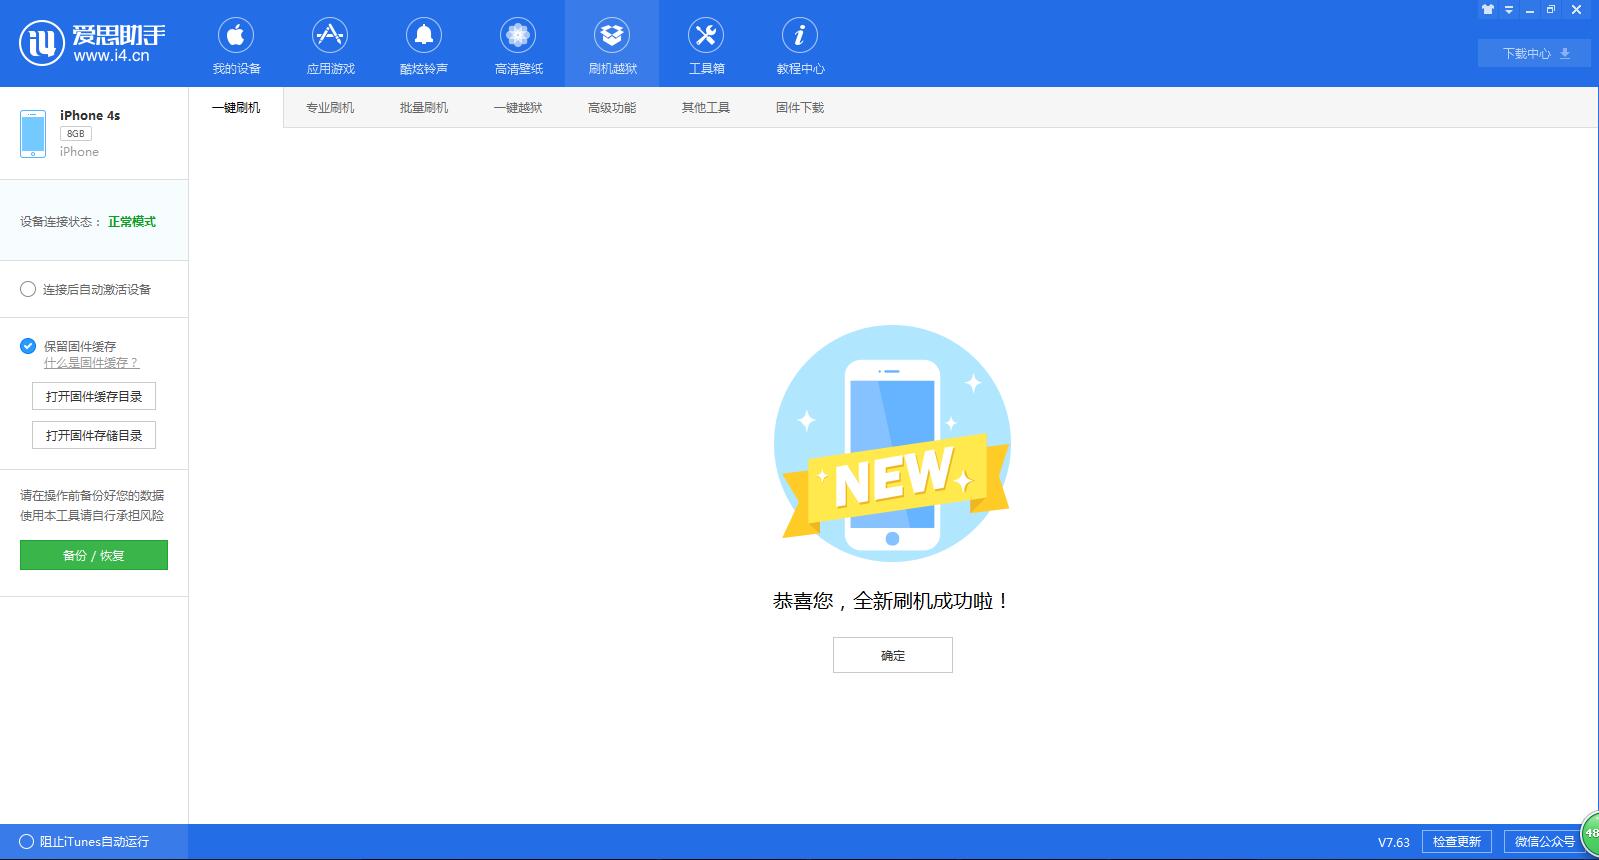Viewport: 1599px width, 860px height.
Task: Open the 微信公众号 button
Action: (x=1541, y=842)
